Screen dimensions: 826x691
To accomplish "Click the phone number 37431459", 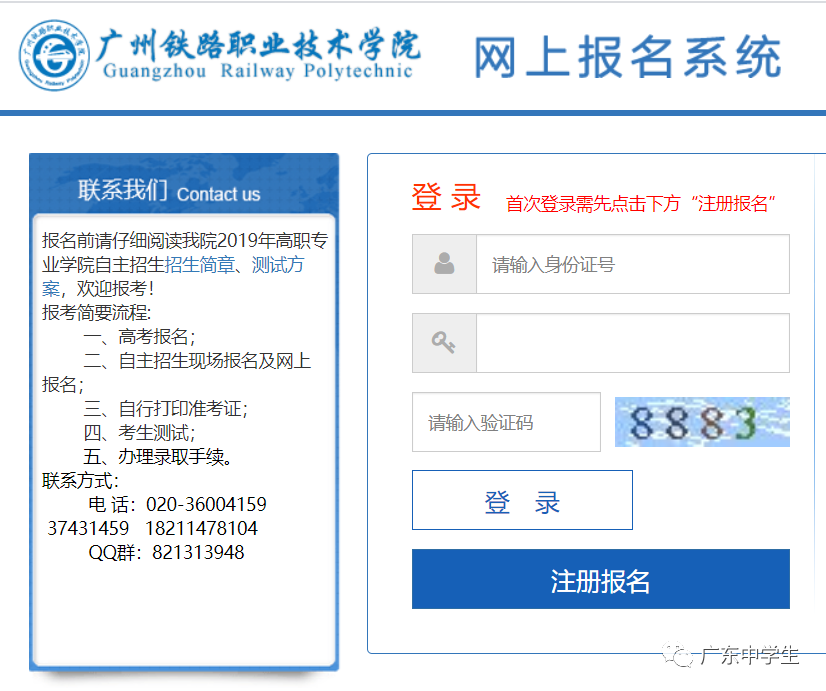I will click(x=88, y=528).
